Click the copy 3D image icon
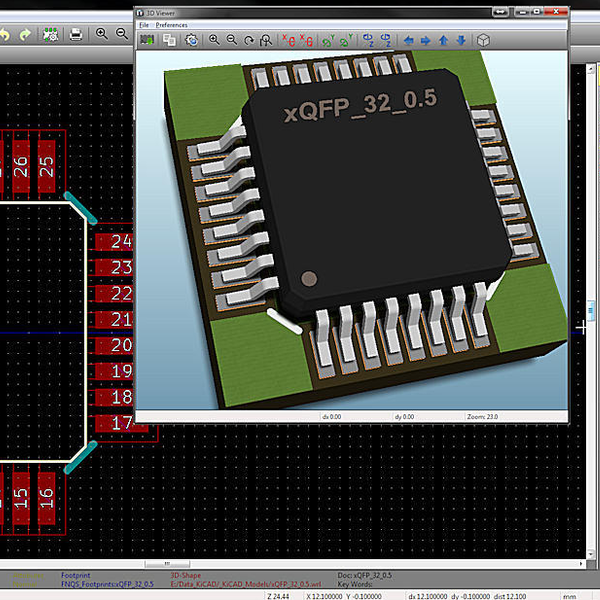 [x=169, y=40]
